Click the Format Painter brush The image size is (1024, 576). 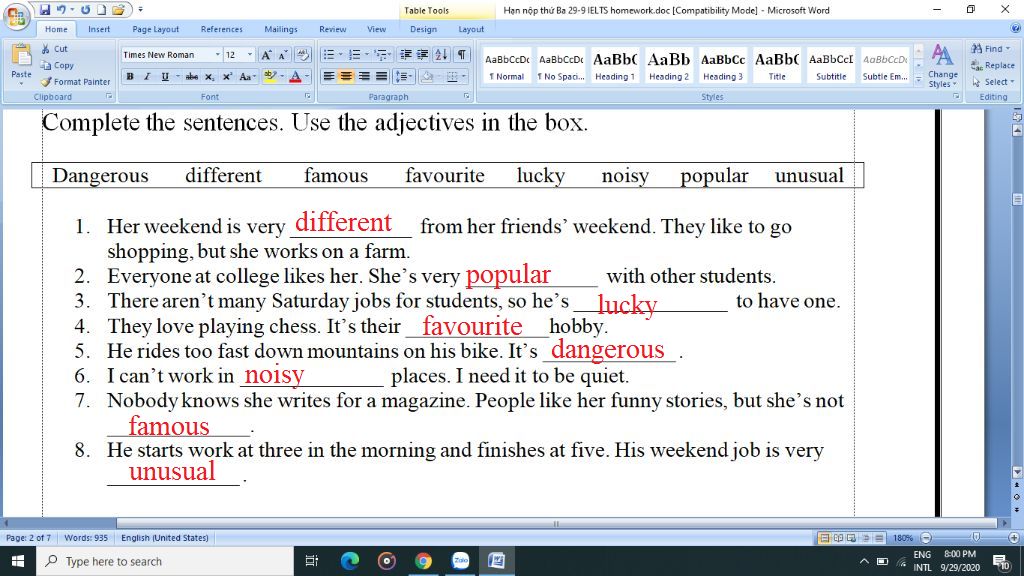point(75,82)
